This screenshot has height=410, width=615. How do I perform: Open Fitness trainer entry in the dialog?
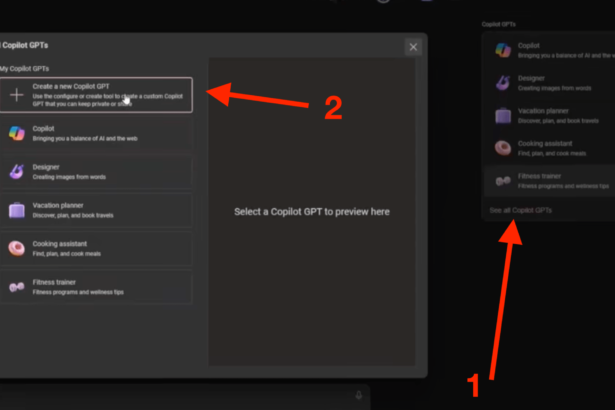tap(96, 287)
